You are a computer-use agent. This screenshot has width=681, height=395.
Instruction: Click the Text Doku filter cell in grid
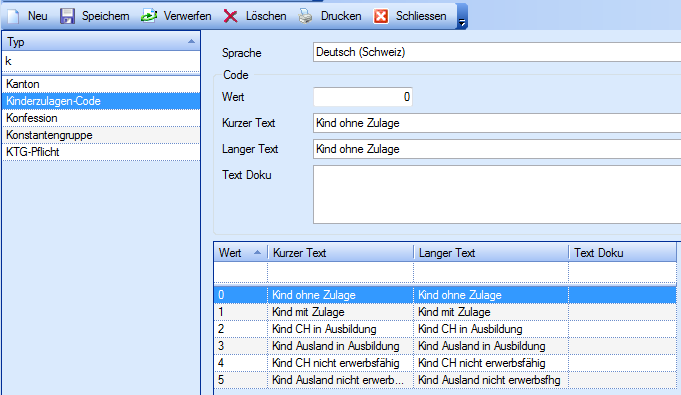coord(622,272)
